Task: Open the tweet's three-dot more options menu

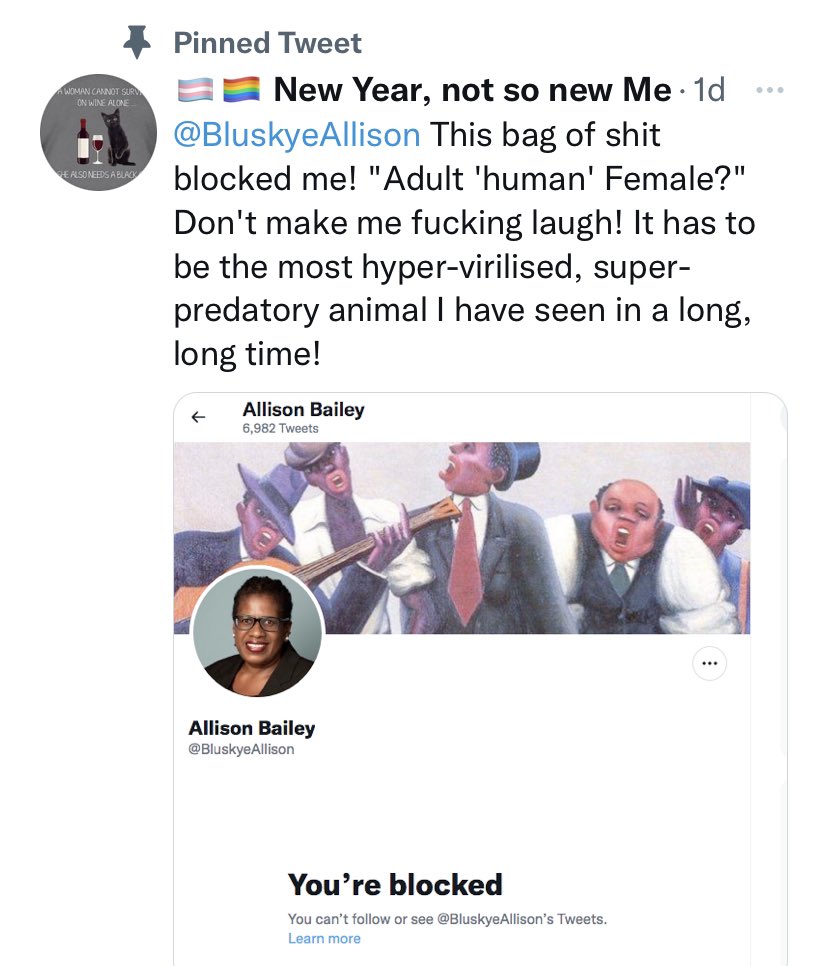Action: tap(769, 90)
